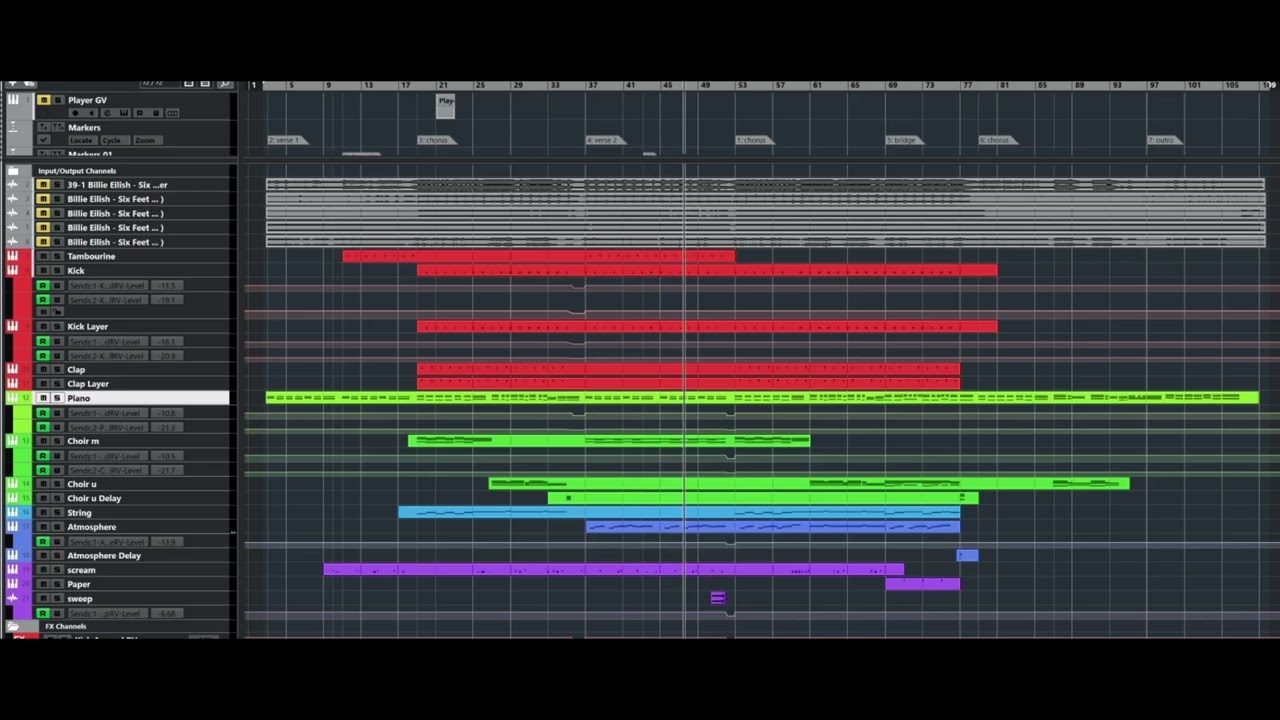The image size is (1280, 720).
Task: Solo the Piano track
Action: point(57,398)
